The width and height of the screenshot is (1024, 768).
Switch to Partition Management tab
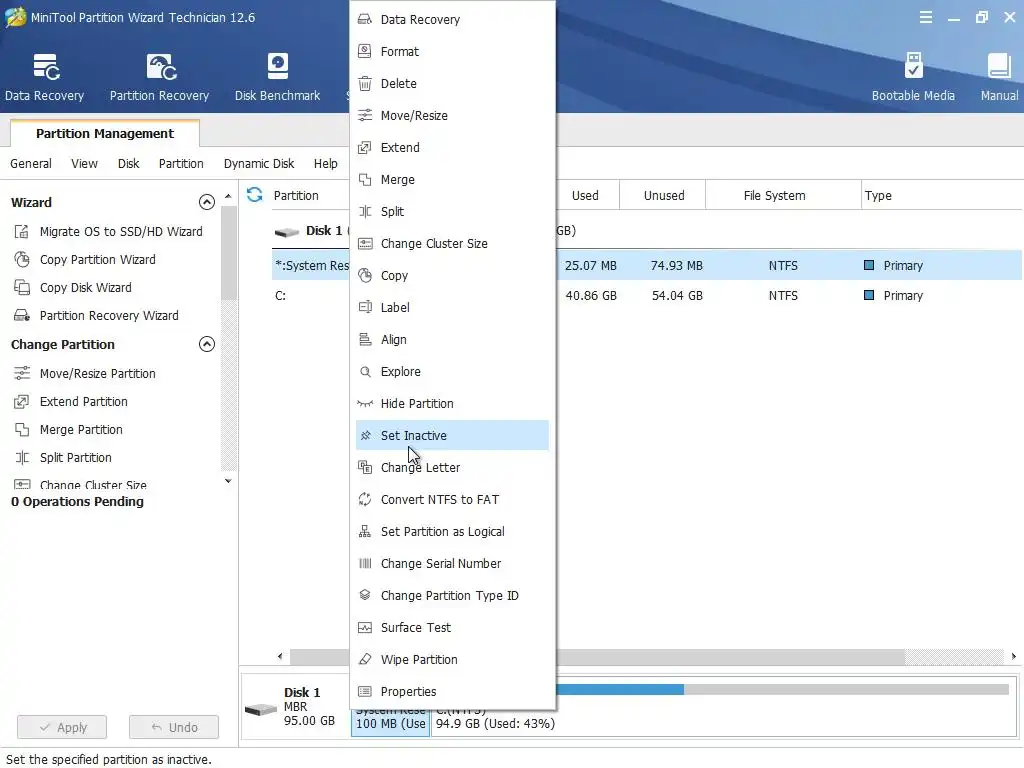pos(104,133)
